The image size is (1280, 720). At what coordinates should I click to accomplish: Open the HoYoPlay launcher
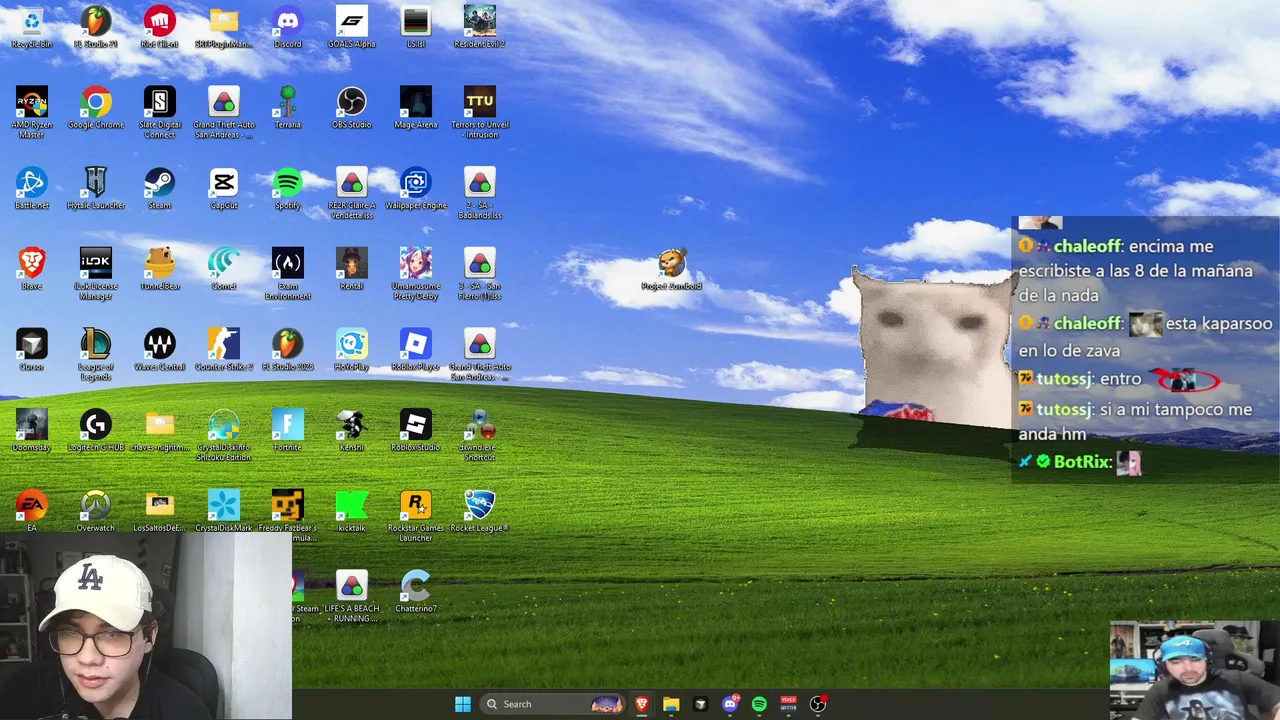click(352, 350)
